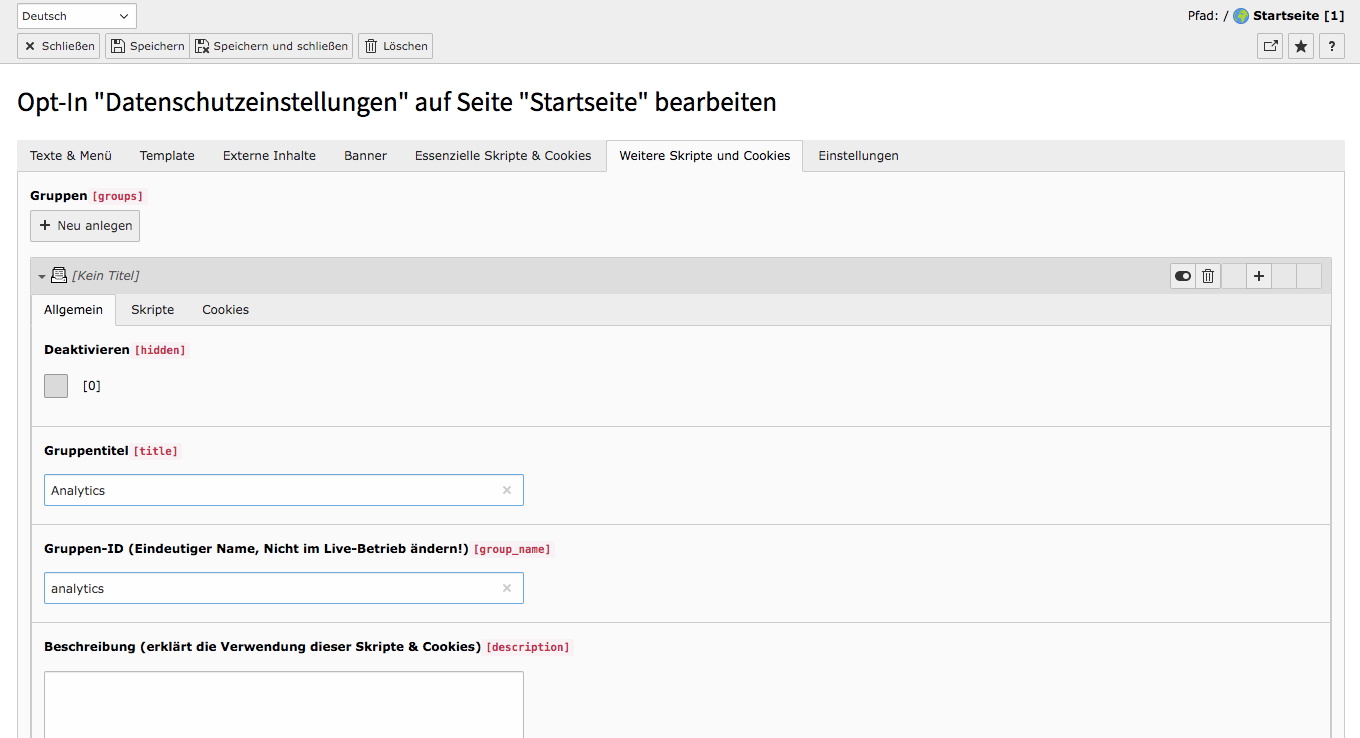The width and height of the screenshot is (1360, 738).
Task: Click the bookmark star icon
Action: coord(1301,46)
